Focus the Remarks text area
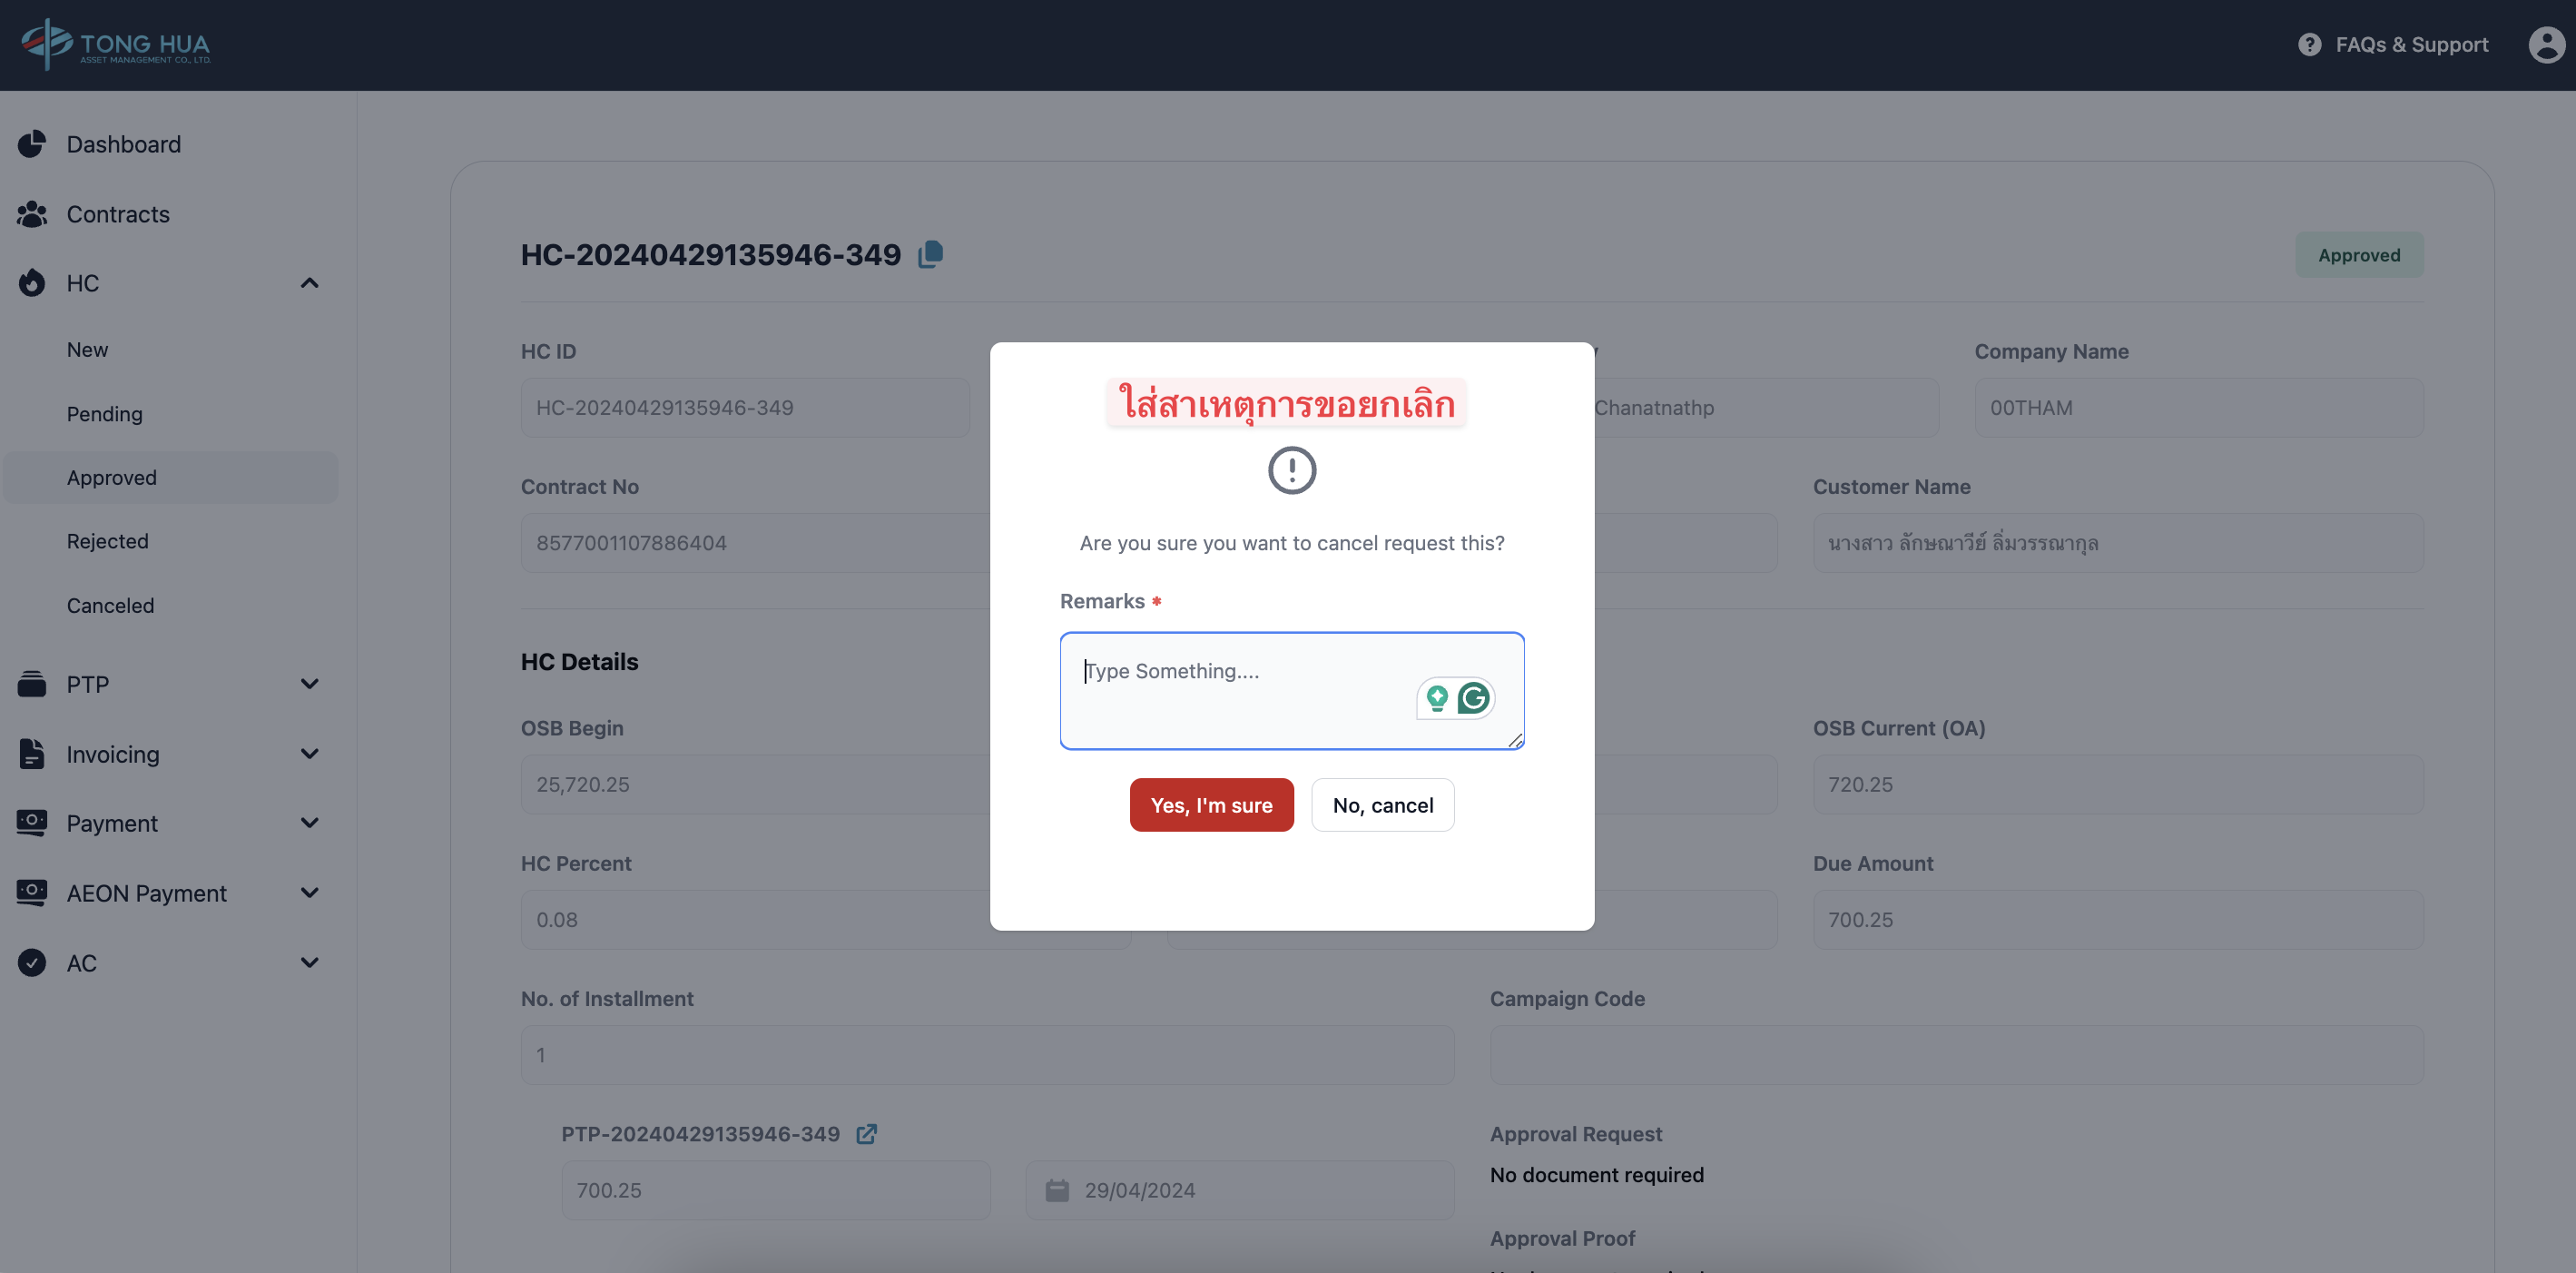The height and width of the screenshot is (1273, 2576). (x=1240, y=700)
